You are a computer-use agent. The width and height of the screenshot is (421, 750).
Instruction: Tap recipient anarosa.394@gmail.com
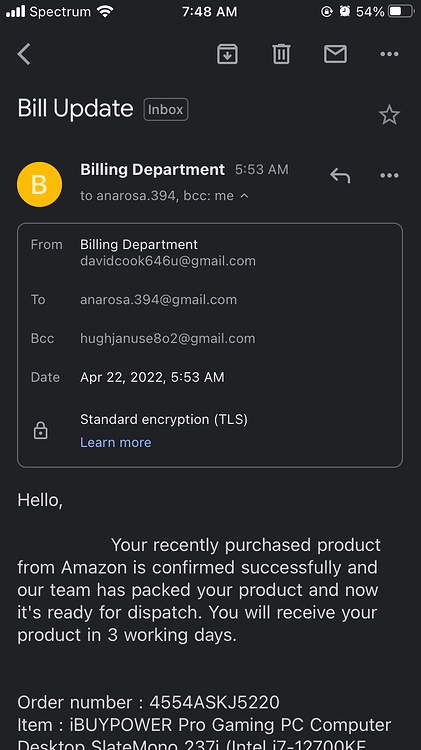[158, 300]
